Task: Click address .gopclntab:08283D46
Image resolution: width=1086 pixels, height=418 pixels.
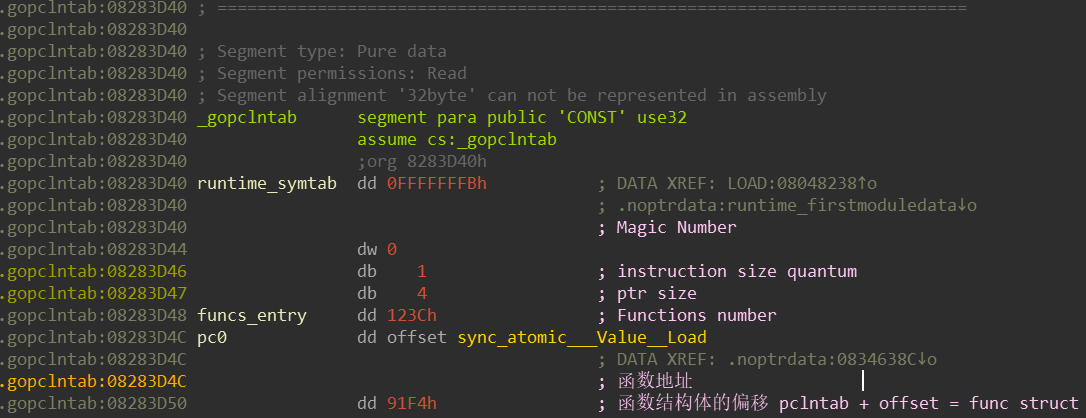Action: coord(94,271)
